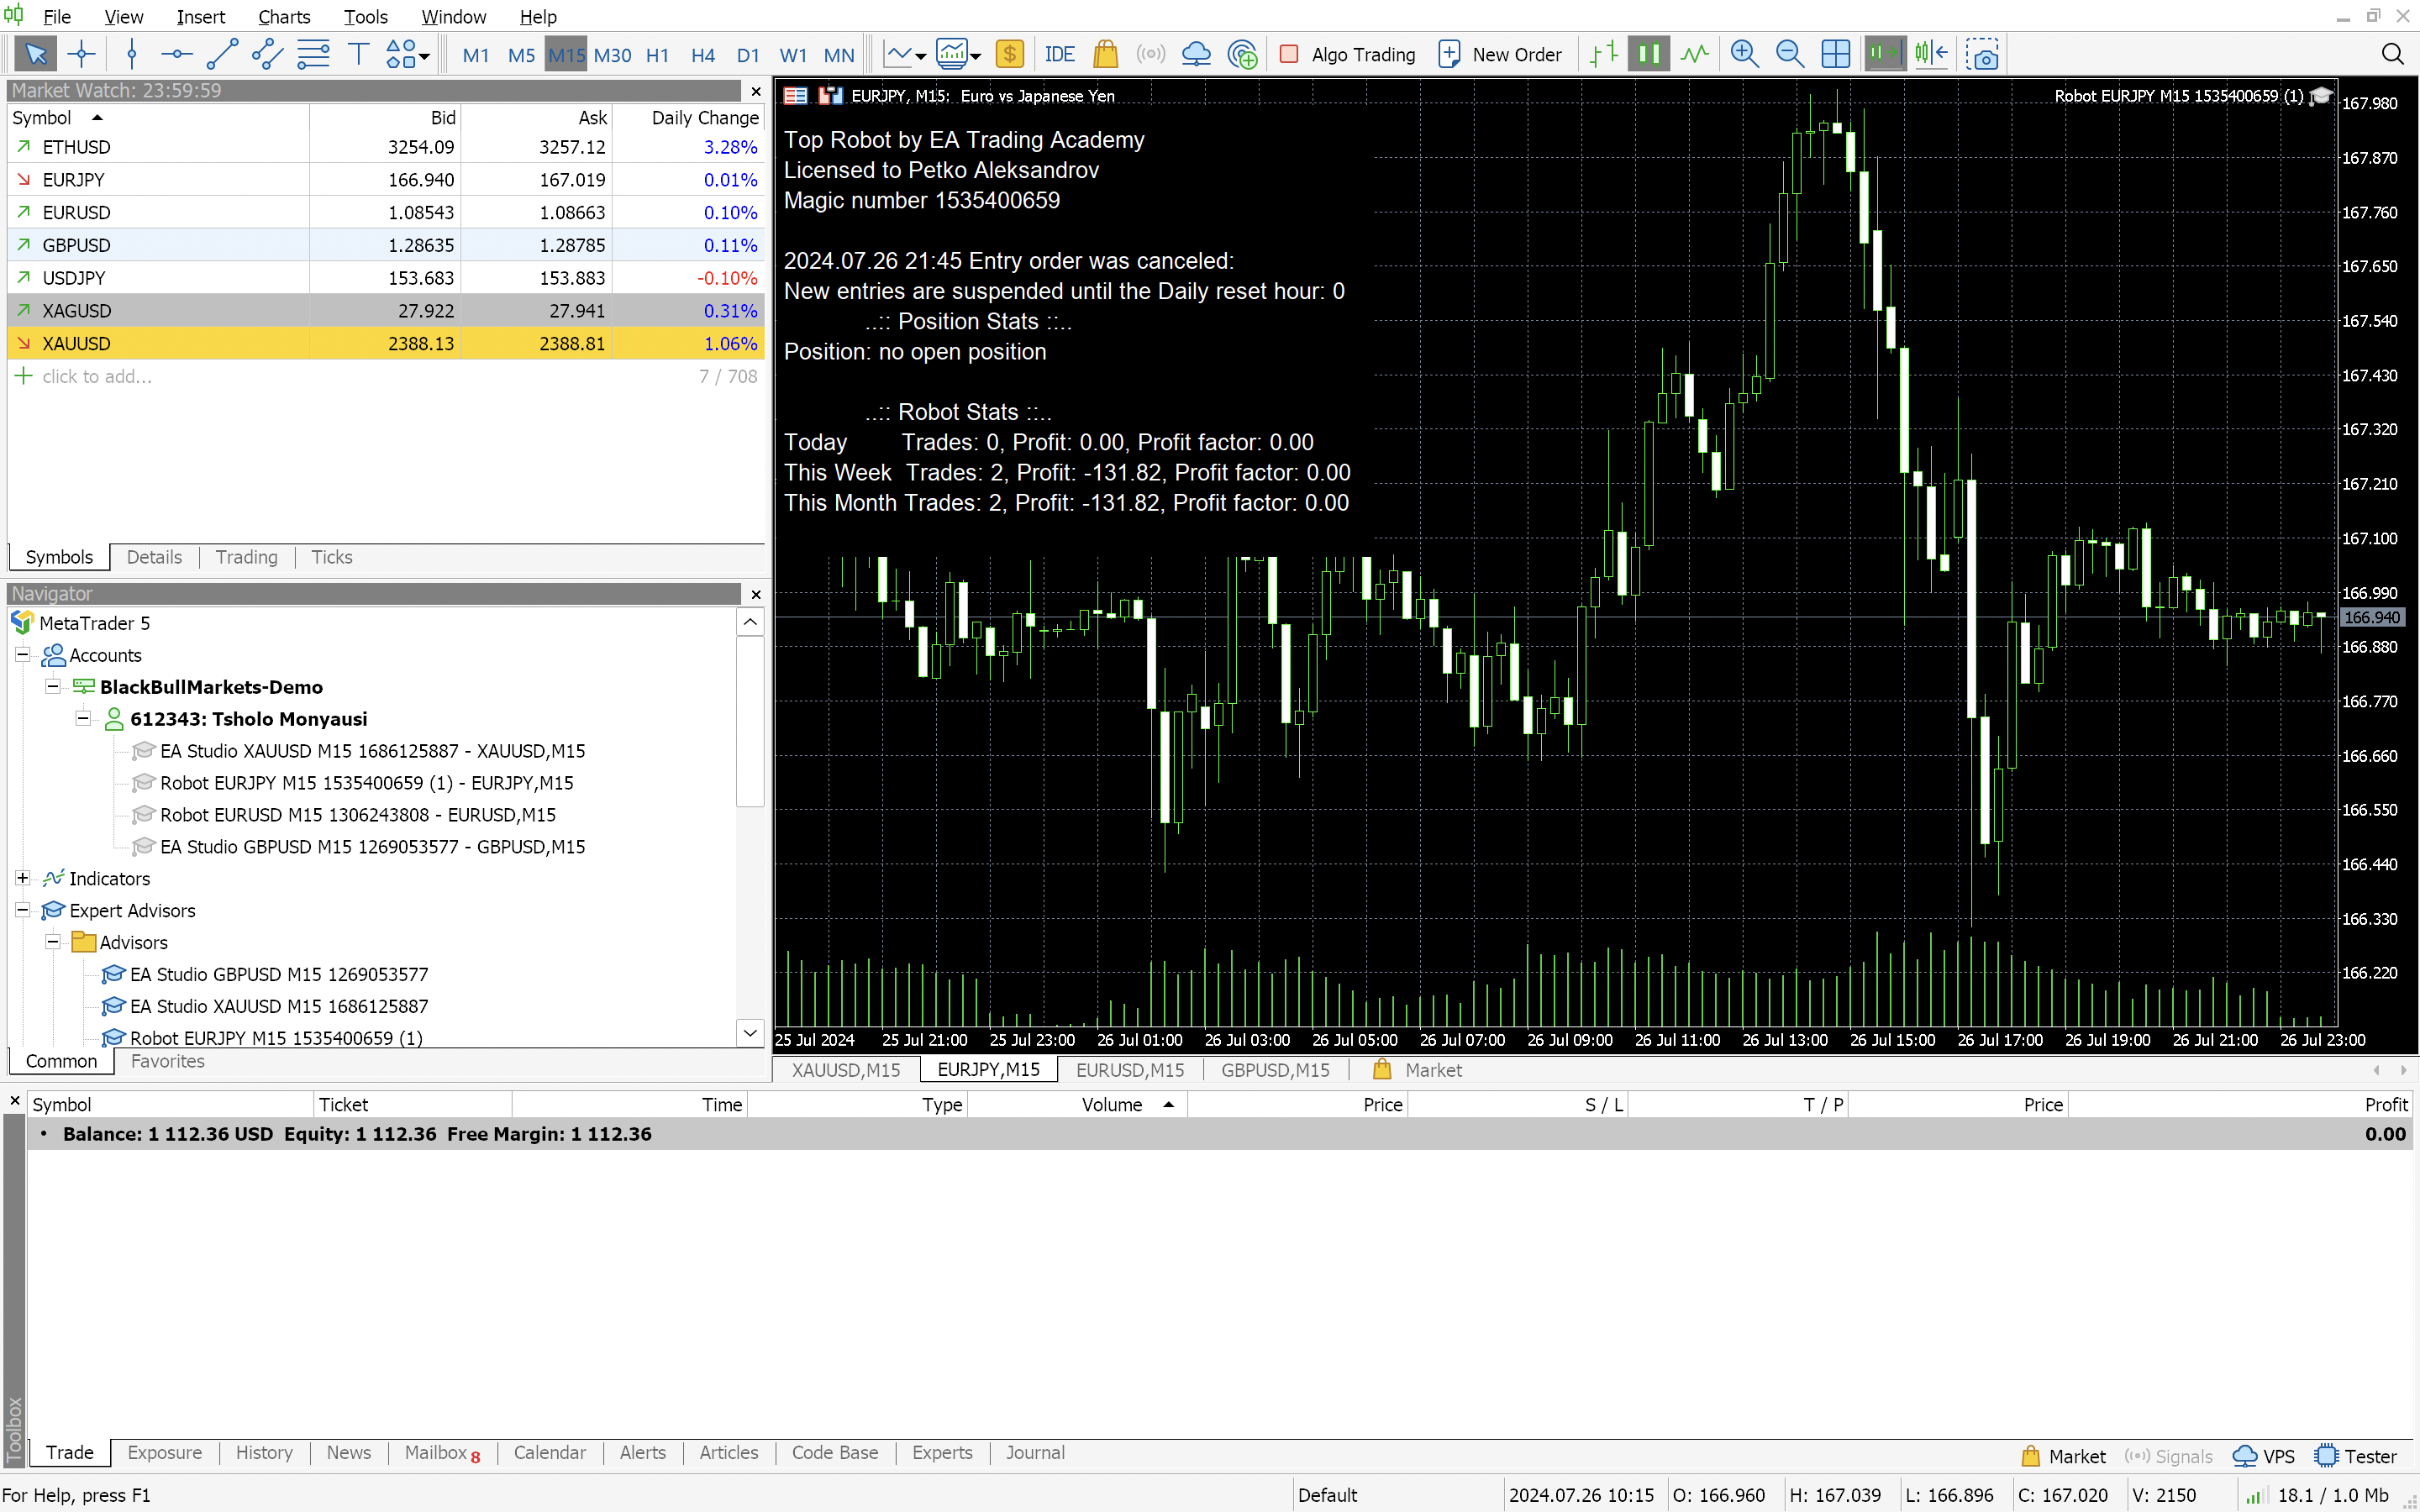Zoom in on the chart
2420x1512 pixels.
[1745, 54]
